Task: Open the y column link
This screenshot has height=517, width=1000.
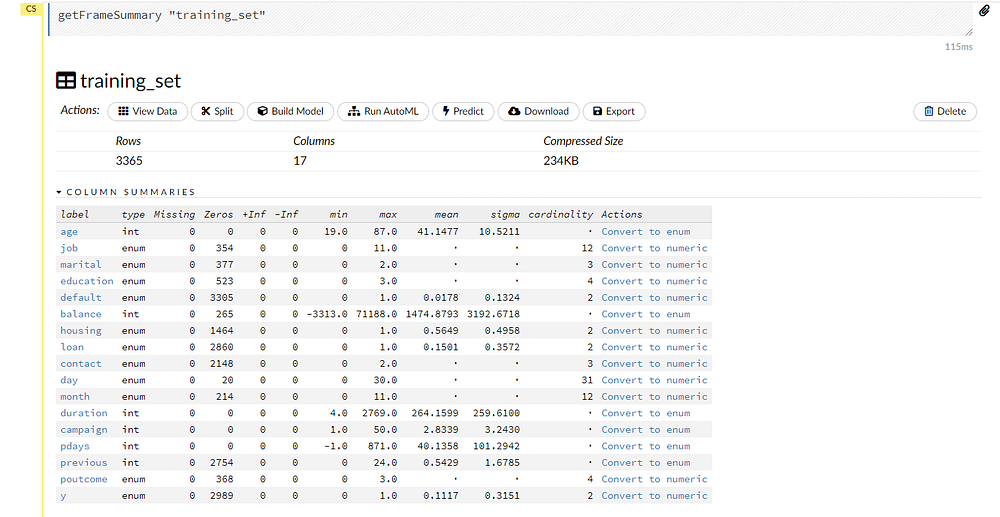Action: click(63, 496)
